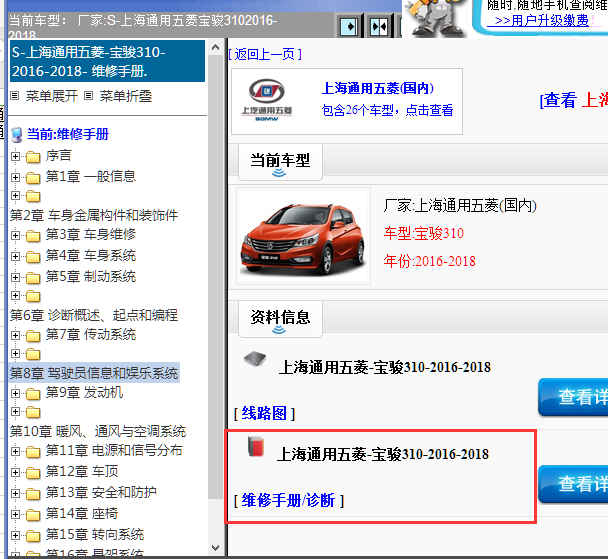This screenshot has width=608, height=559.
Task: Click 查看详 button for repair manual
Action: [x=573, y=484]
